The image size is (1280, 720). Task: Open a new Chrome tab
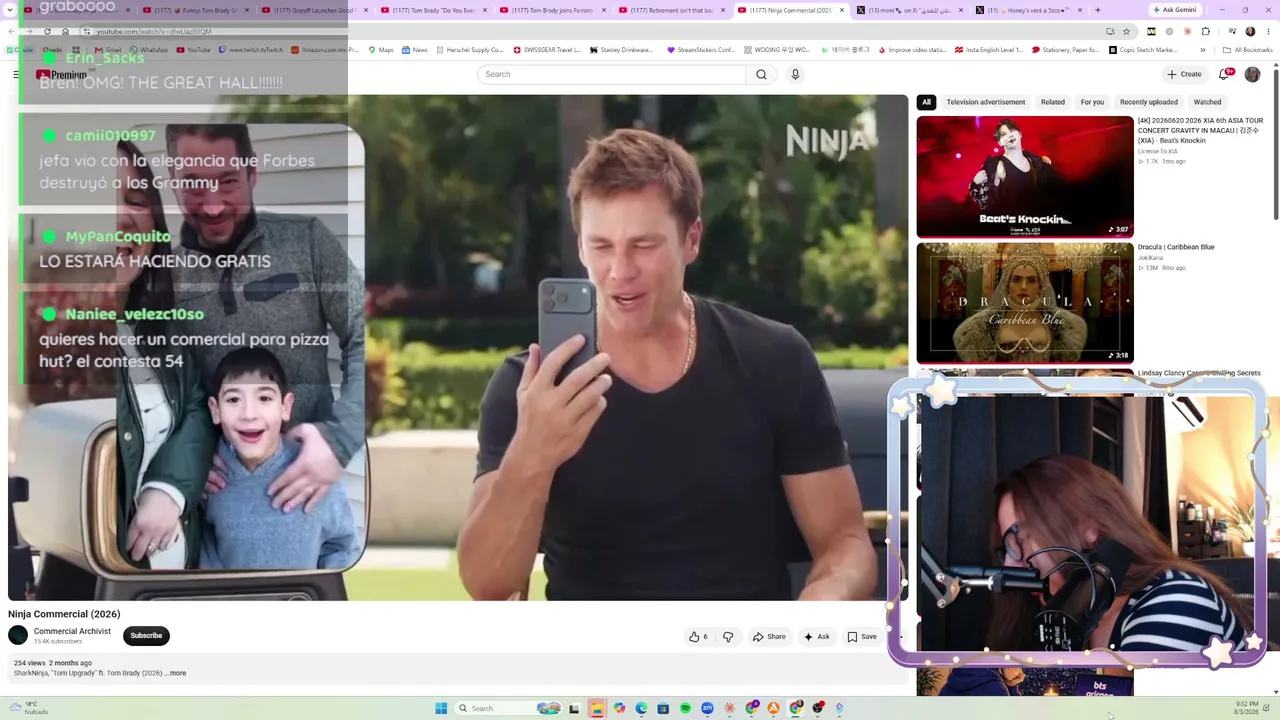1097,10
